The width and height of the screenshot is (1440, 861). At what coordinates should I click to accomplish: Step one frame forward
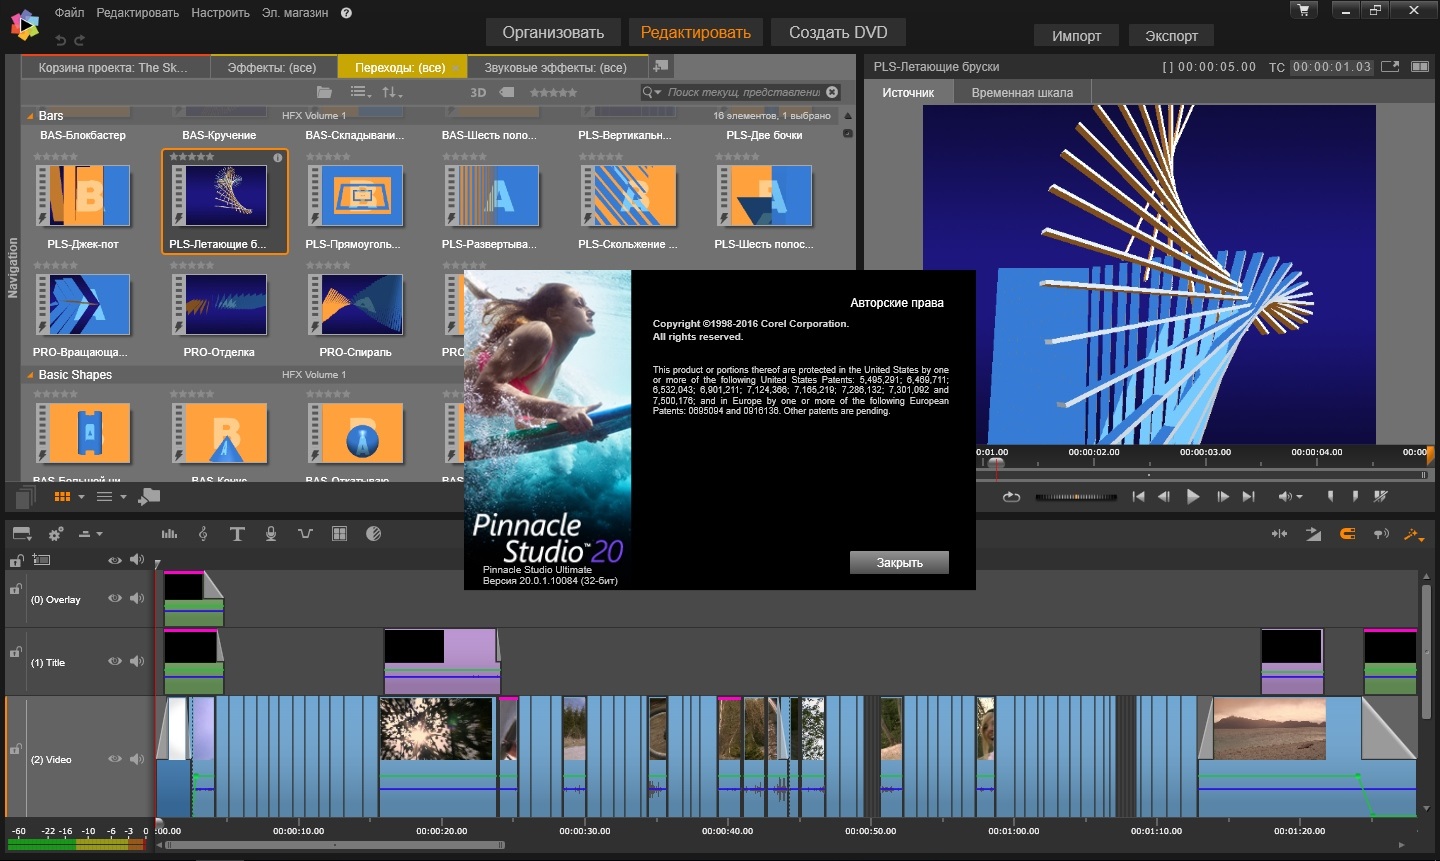pos(1222,496)
